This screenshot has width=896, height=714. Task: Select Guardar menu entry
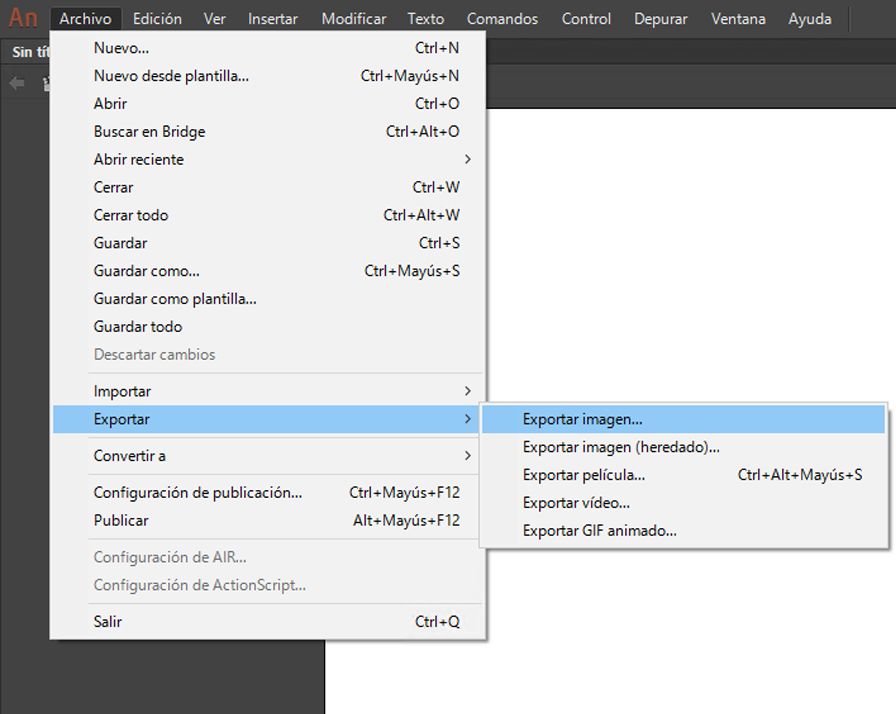(267, 243)
